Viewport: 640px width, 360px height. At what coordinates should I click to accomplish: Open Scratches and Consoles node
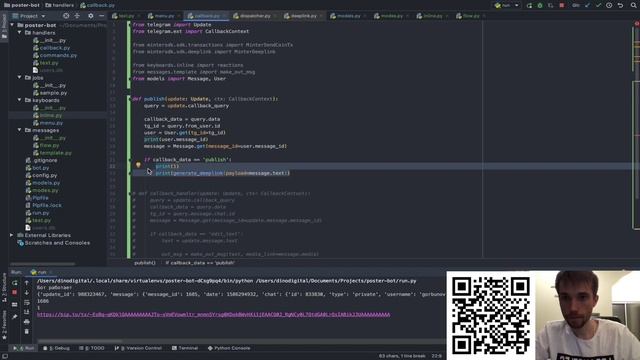(57, 243)
